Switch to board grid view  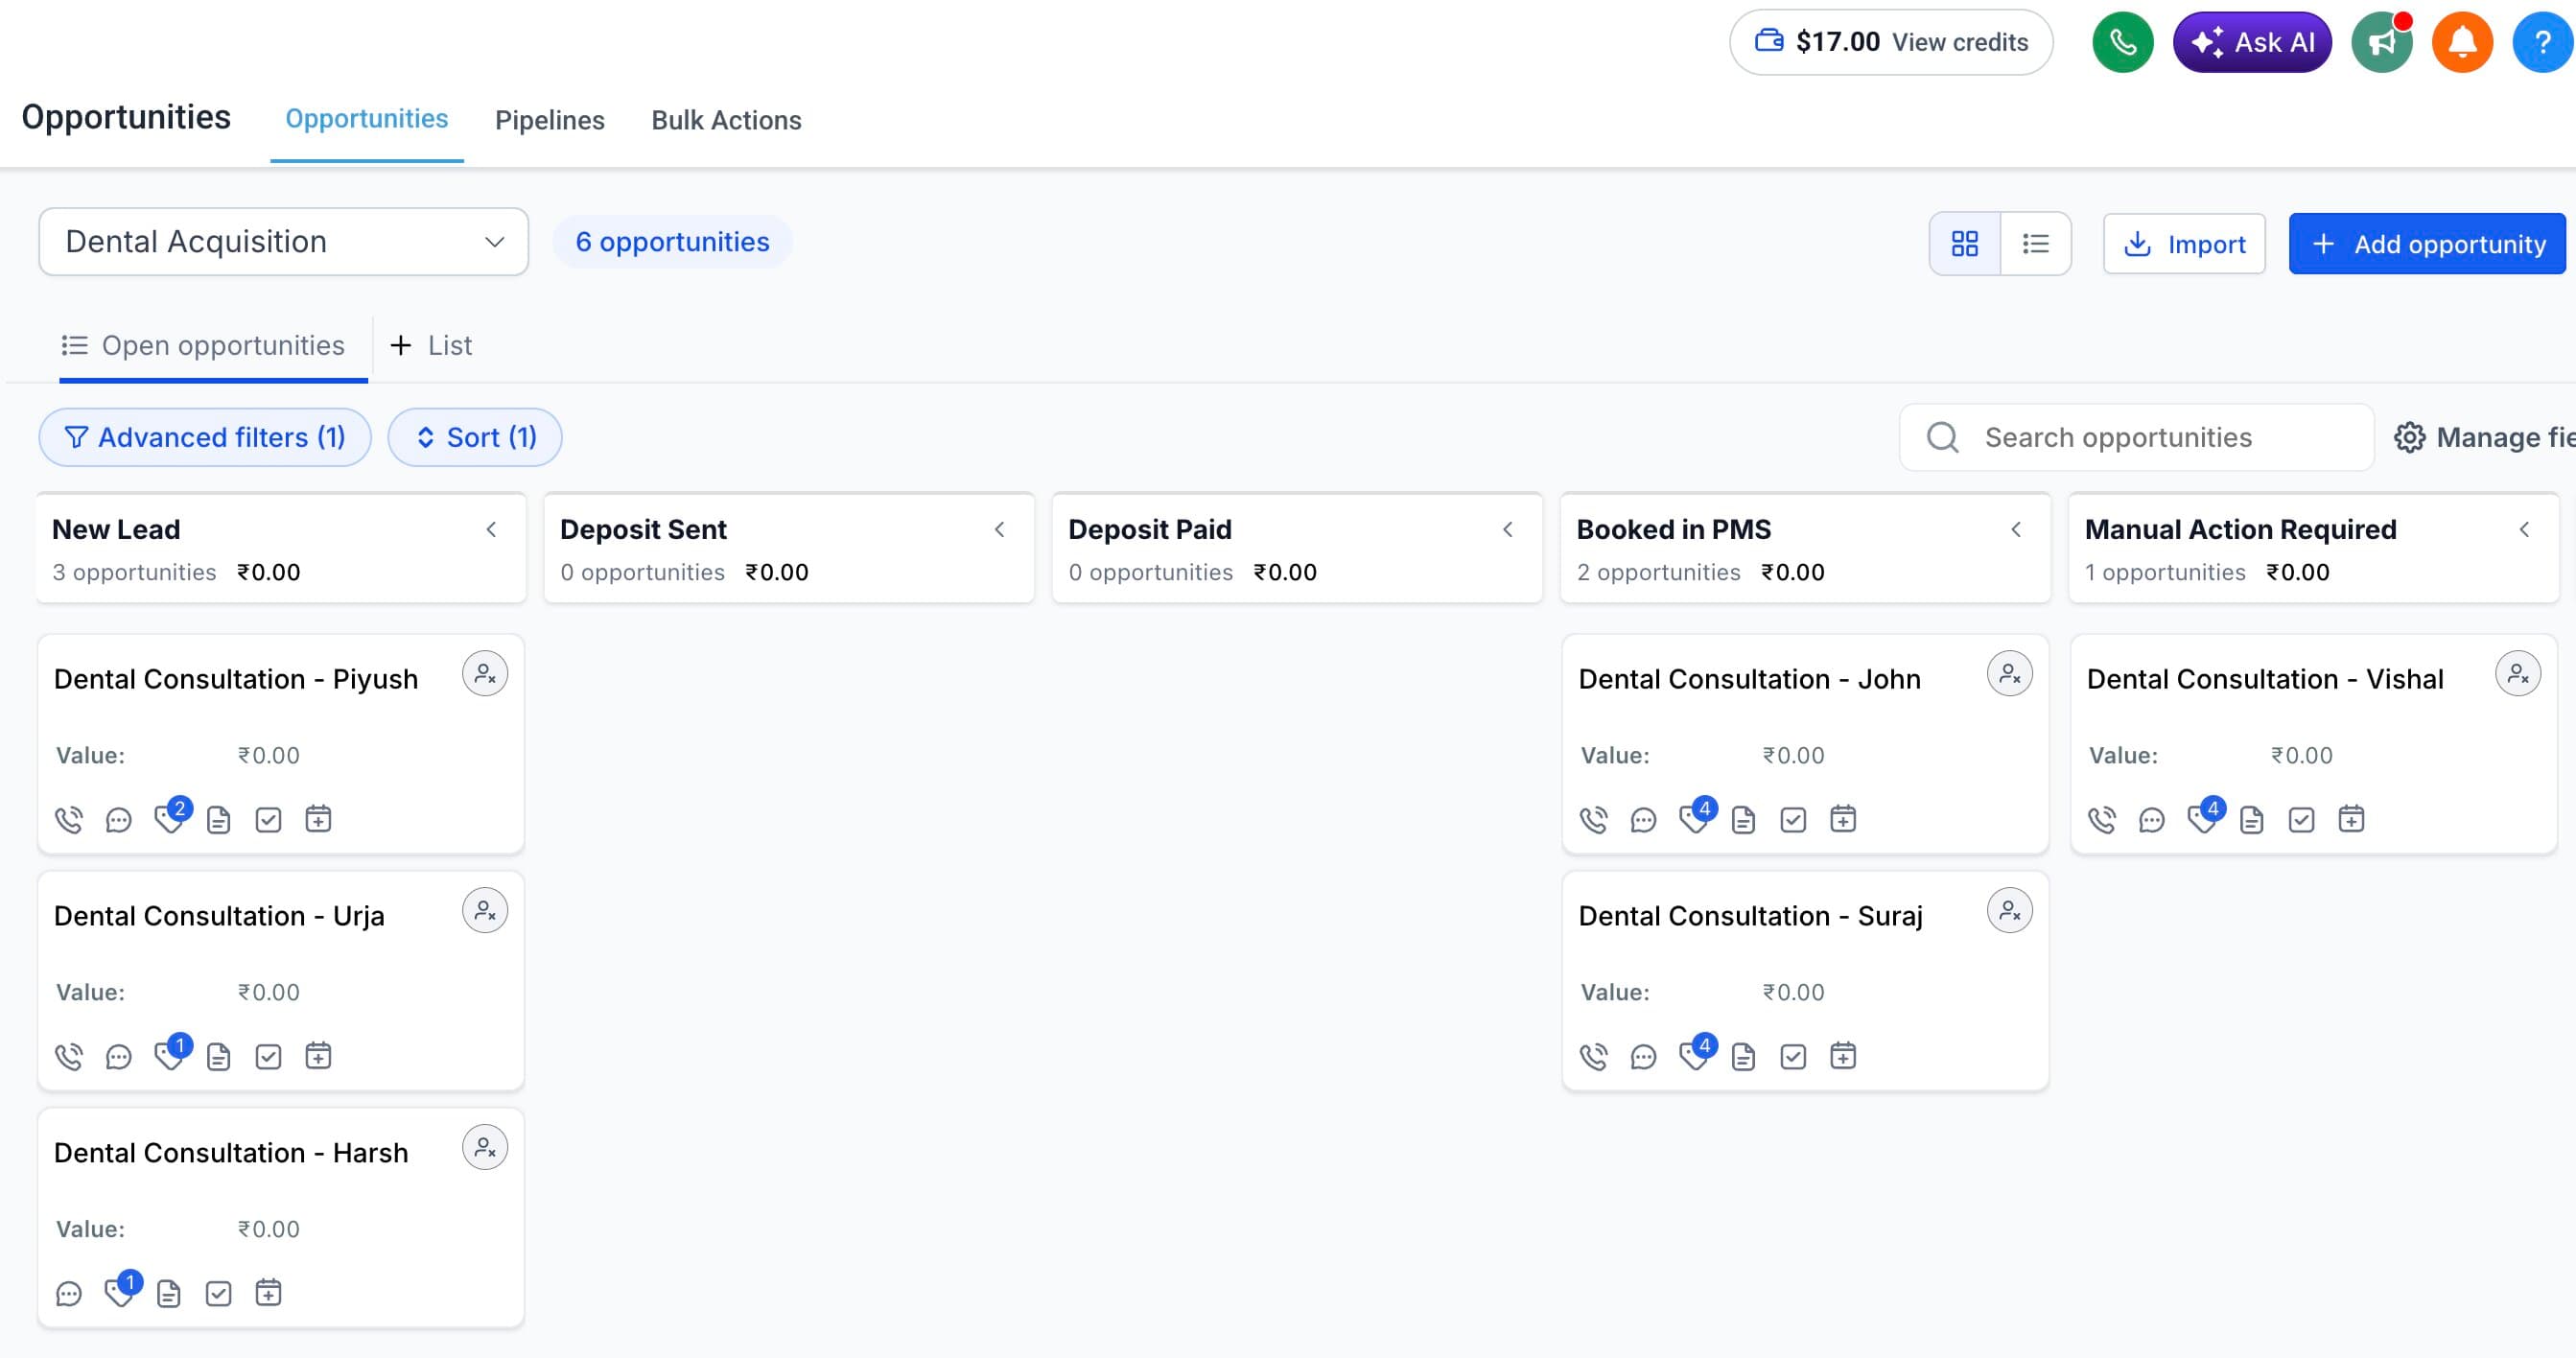coord(1965,243)
